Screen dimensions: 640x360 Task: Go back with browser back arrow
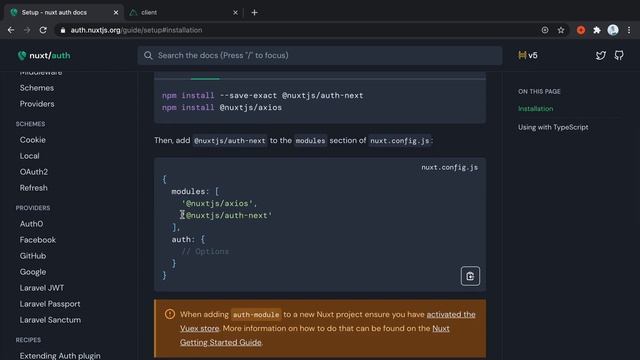(x=11, y=30)
